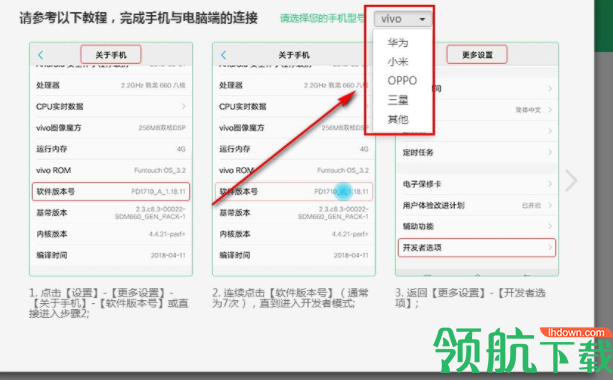613x380 pixels.
Task: Click the 基带版本 row in the step 2 screenshot
Action: (x=294, y=213)
